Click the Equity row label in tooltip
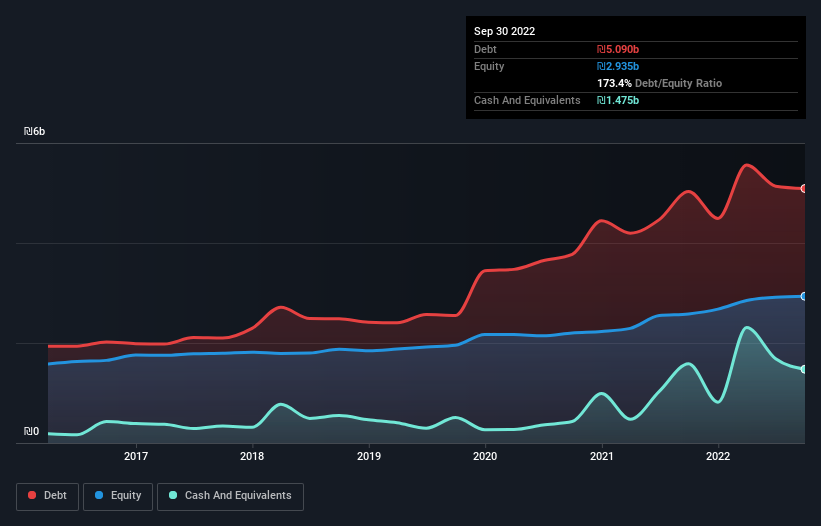The image size is (821, 526). 489,66
